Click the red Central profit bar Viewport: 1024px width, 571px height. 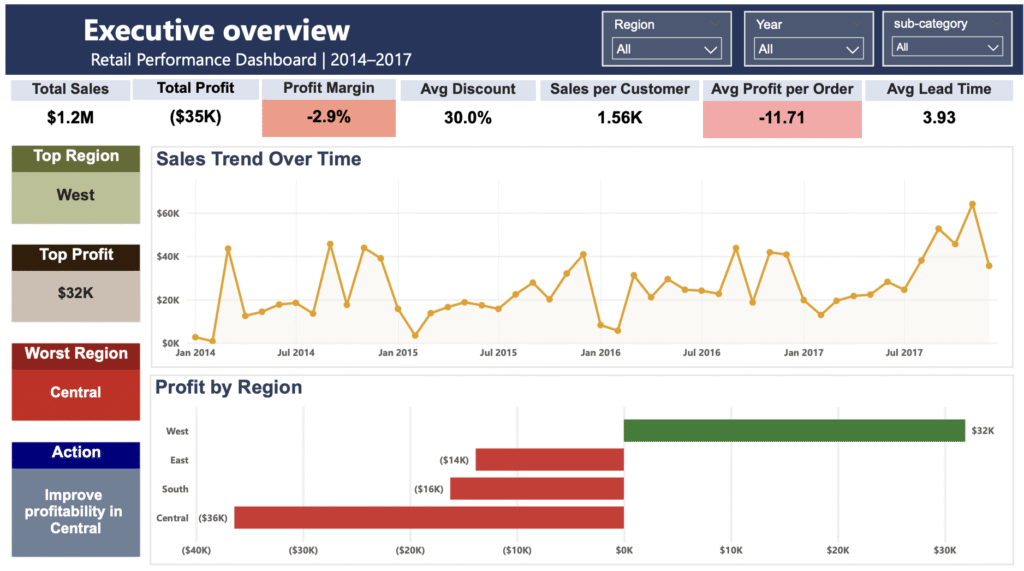(429, 517)
